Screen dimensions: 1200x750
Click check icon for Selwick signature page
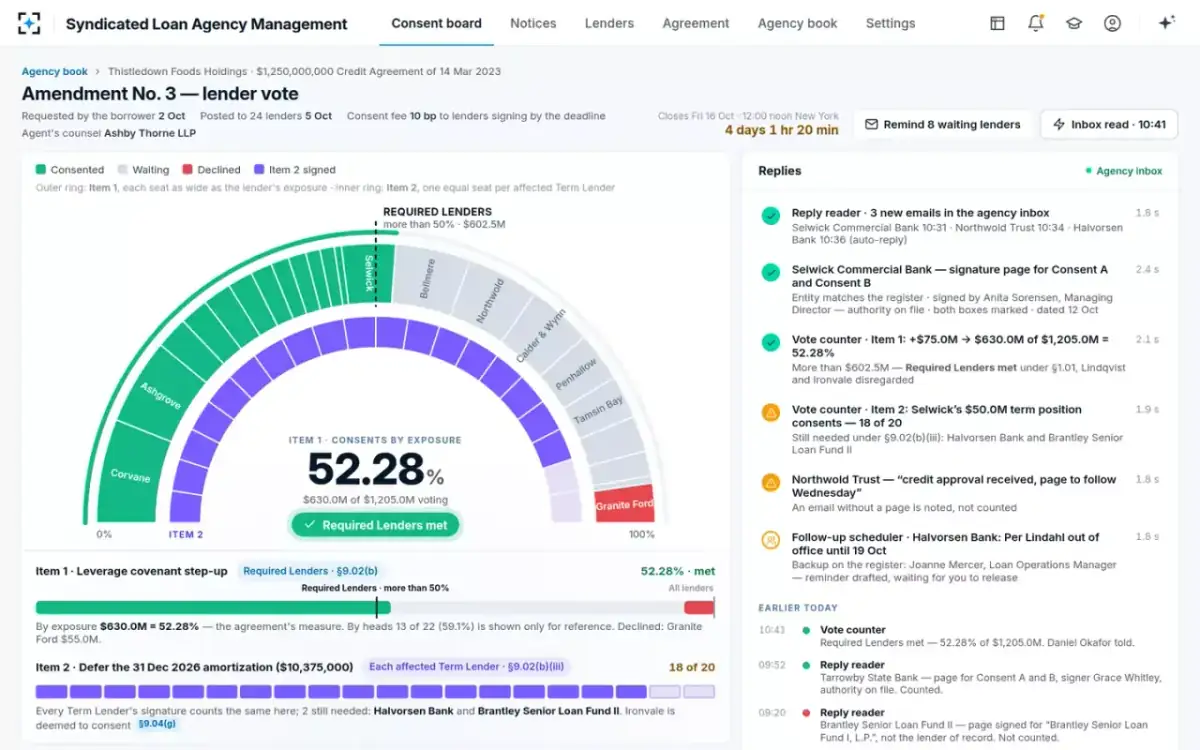point(770,272)
